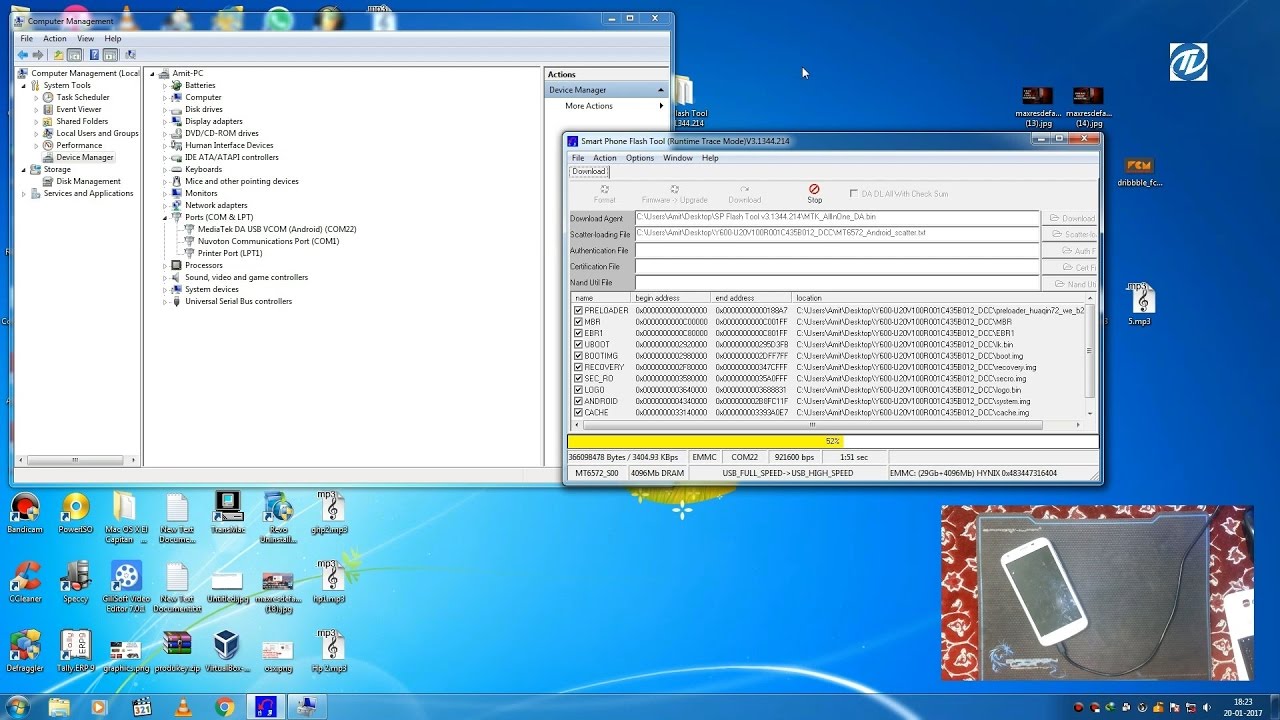Uncheck EBR1 partition checkbox
The height and width of the screenshot is (720, 1280).
tap(578, 333)
